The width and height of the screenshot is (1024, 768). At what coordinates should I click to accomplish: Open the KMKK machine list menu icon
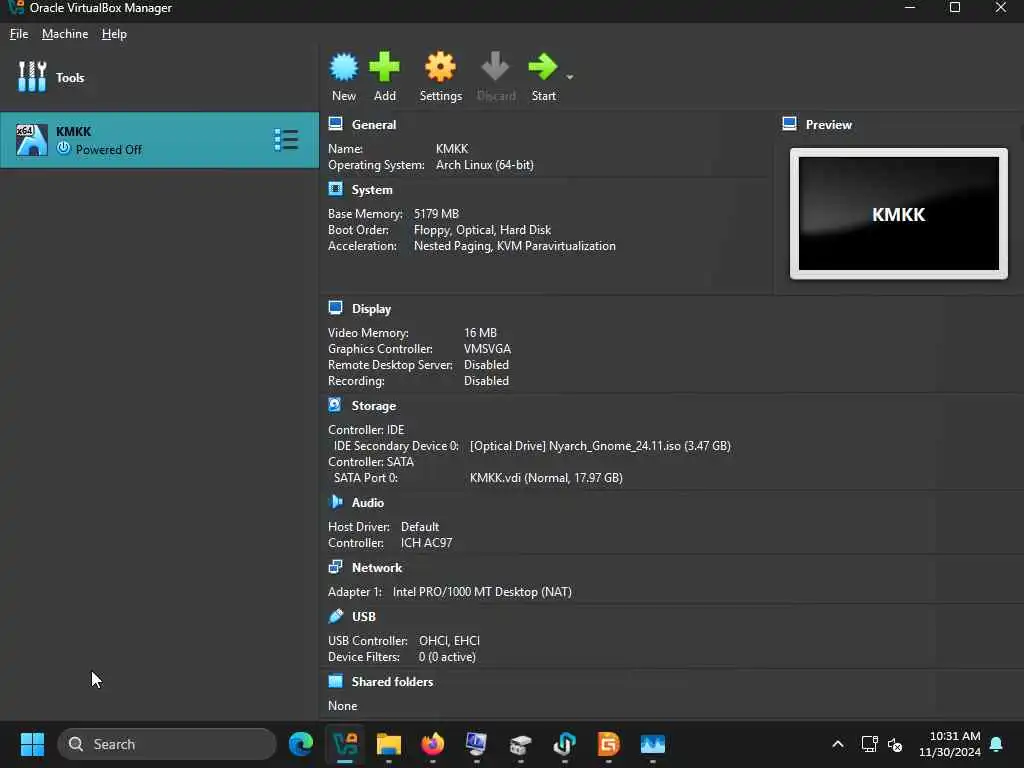286,140
